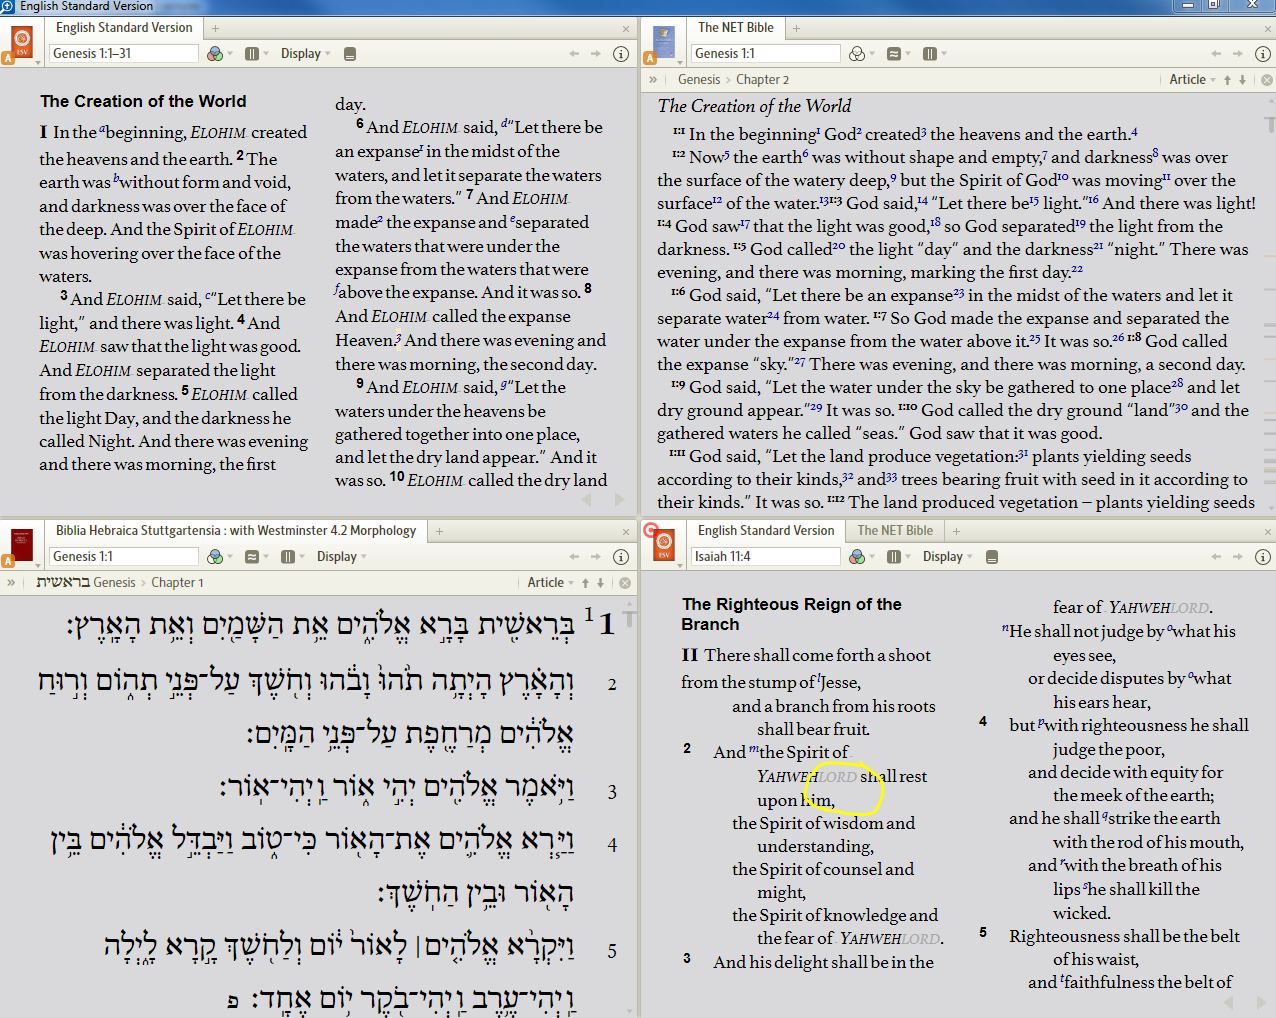Expand contents pane in Biblia Hebraica panel
Image resolution: width=1276 pixels, height=1018 pixels.
[x=11, y=583]
